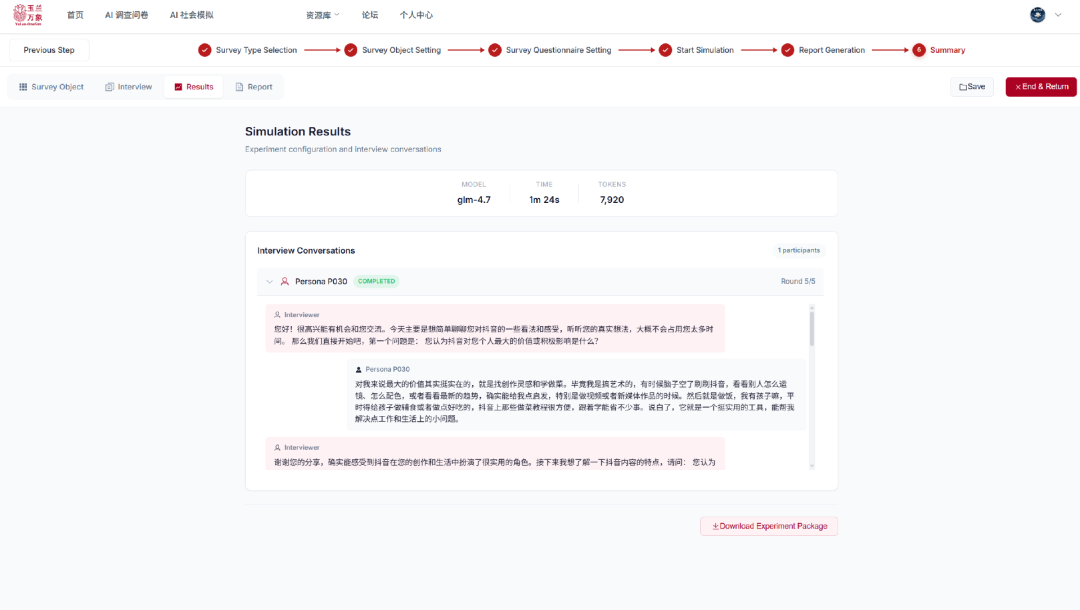This screenshot has height=610, width=1080.
Task: Go back with Previous Step button
Action: click(49, 50)
